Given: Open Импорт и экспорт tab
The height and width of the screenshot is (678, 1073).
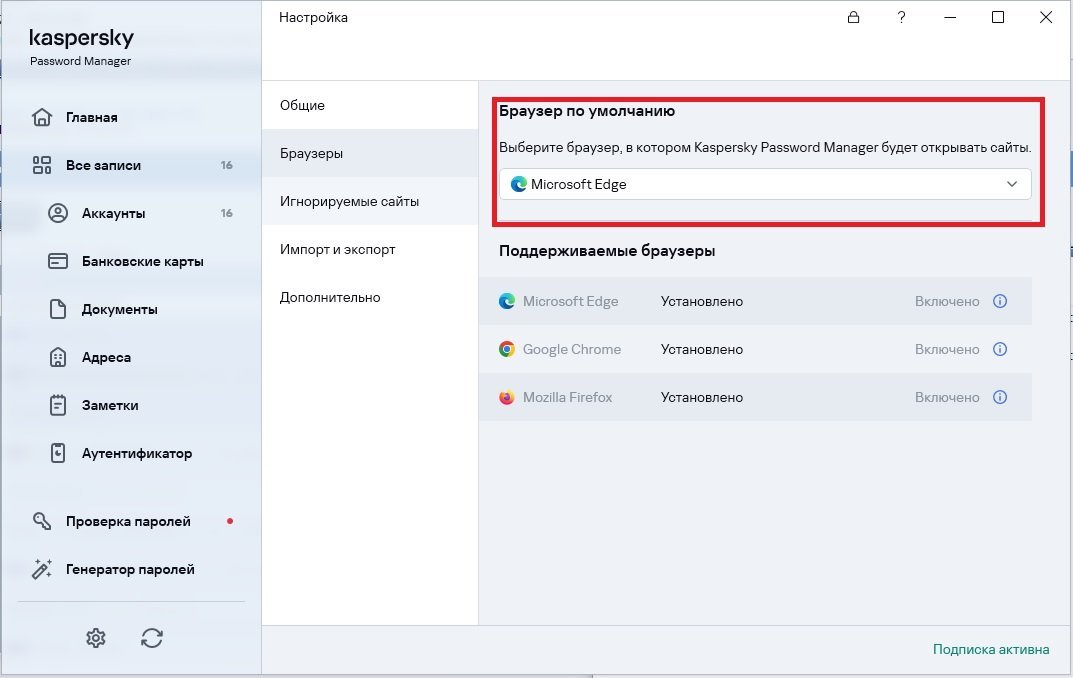Looking at the screenshot, I should click(x=370, y=249).
